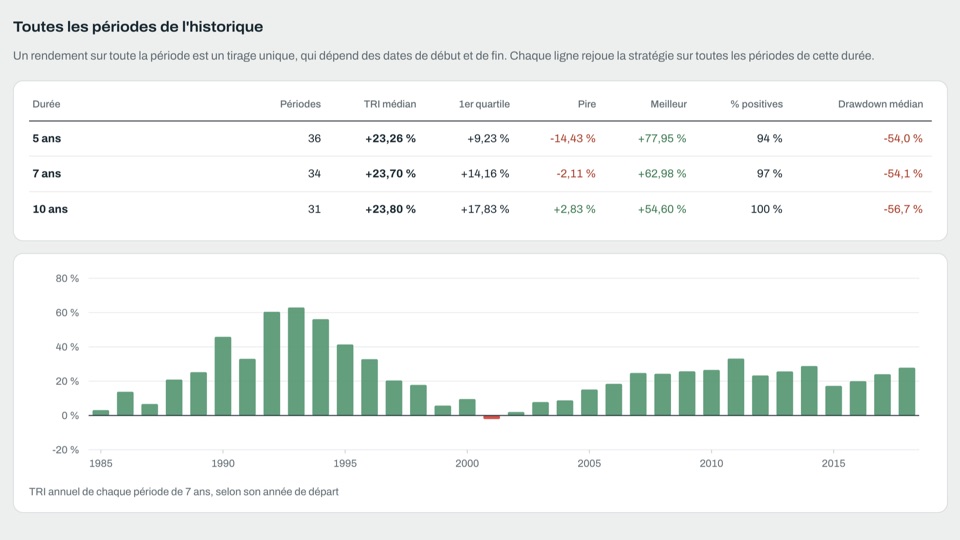Select the 7 ans row label
The width and height of the screenshot is (960, 540).
coord(47,174)
